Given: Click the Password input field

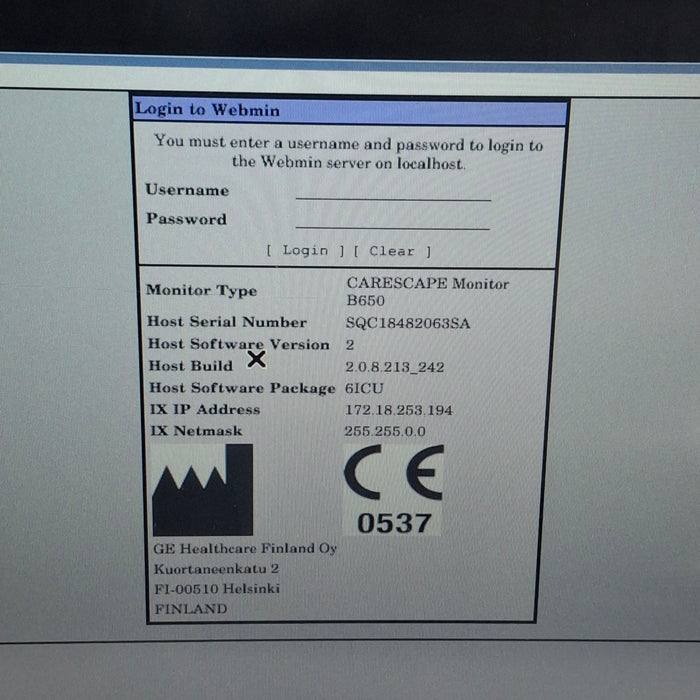Looking at the screenshot, I should click(393, 220).
